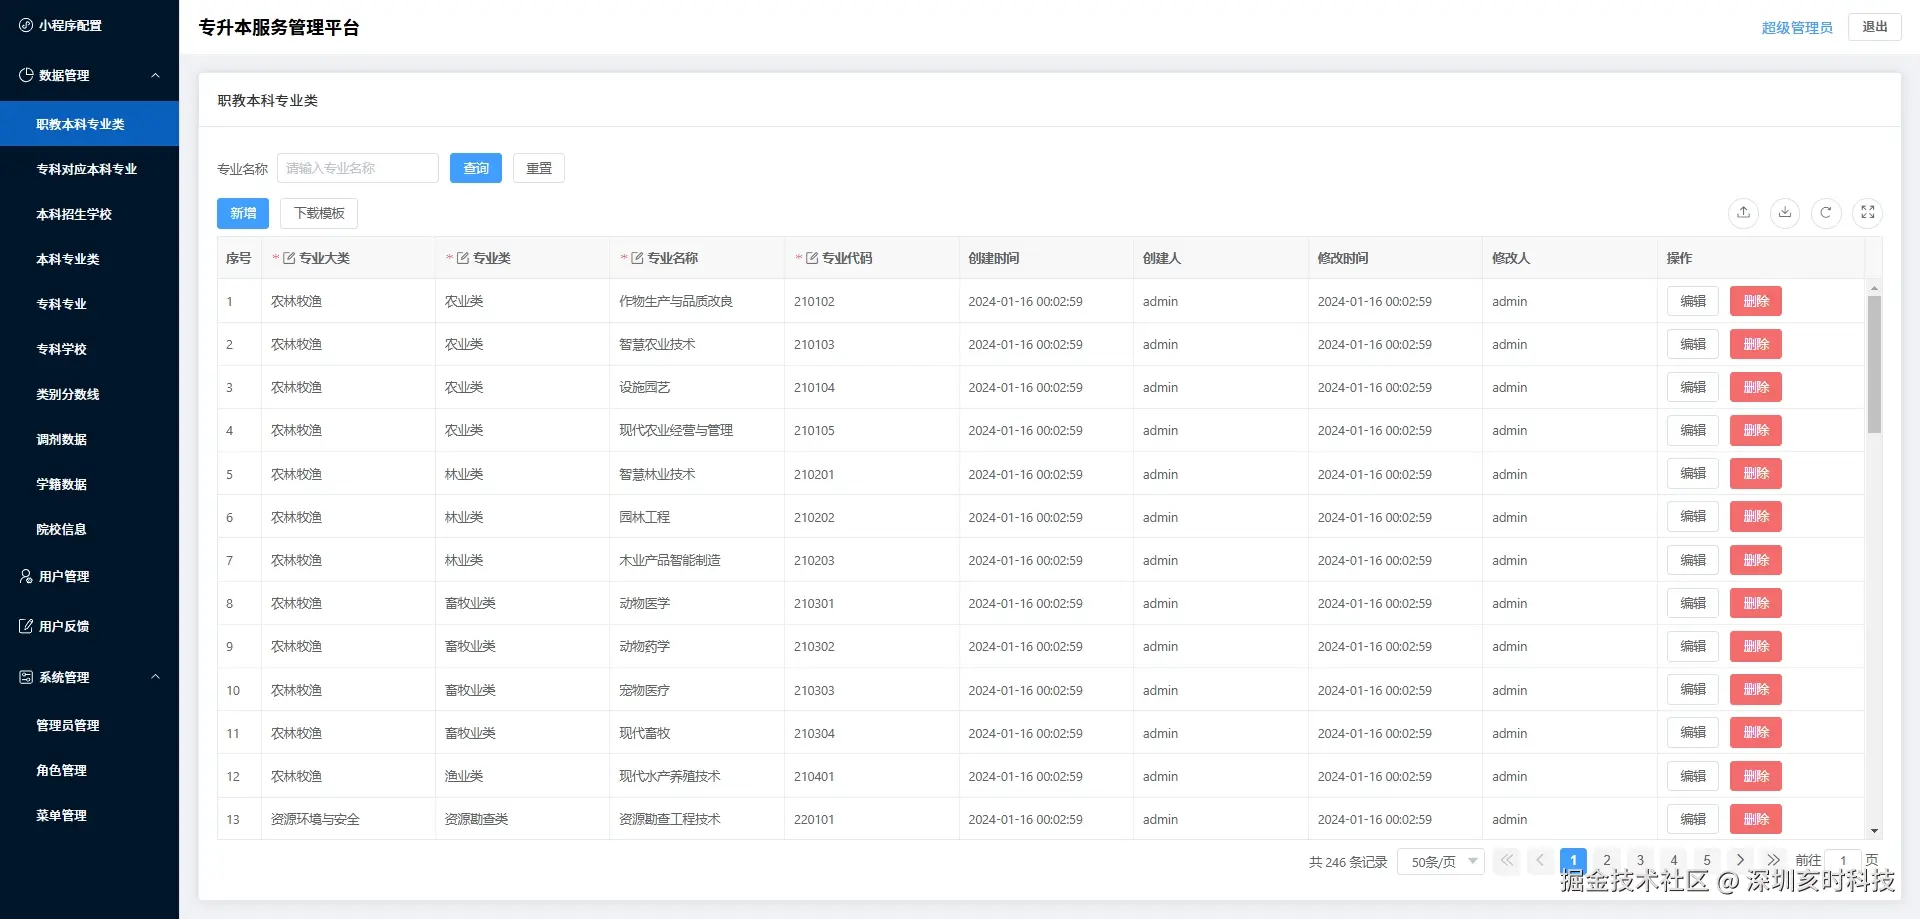Screen dimensions: 1920x919
Task: Click the table scrollbar up arrow
Action: tap(1874, 288)
